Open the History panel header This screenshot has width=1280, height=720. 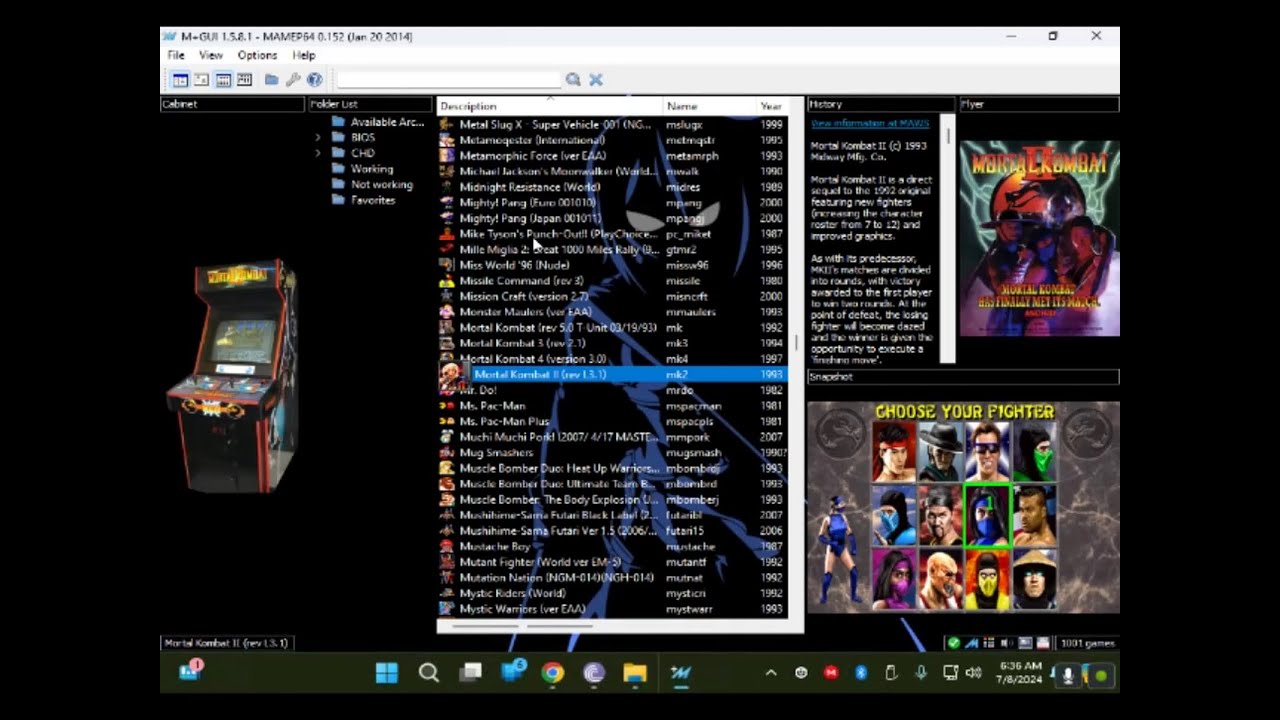[x=881, y=104]
